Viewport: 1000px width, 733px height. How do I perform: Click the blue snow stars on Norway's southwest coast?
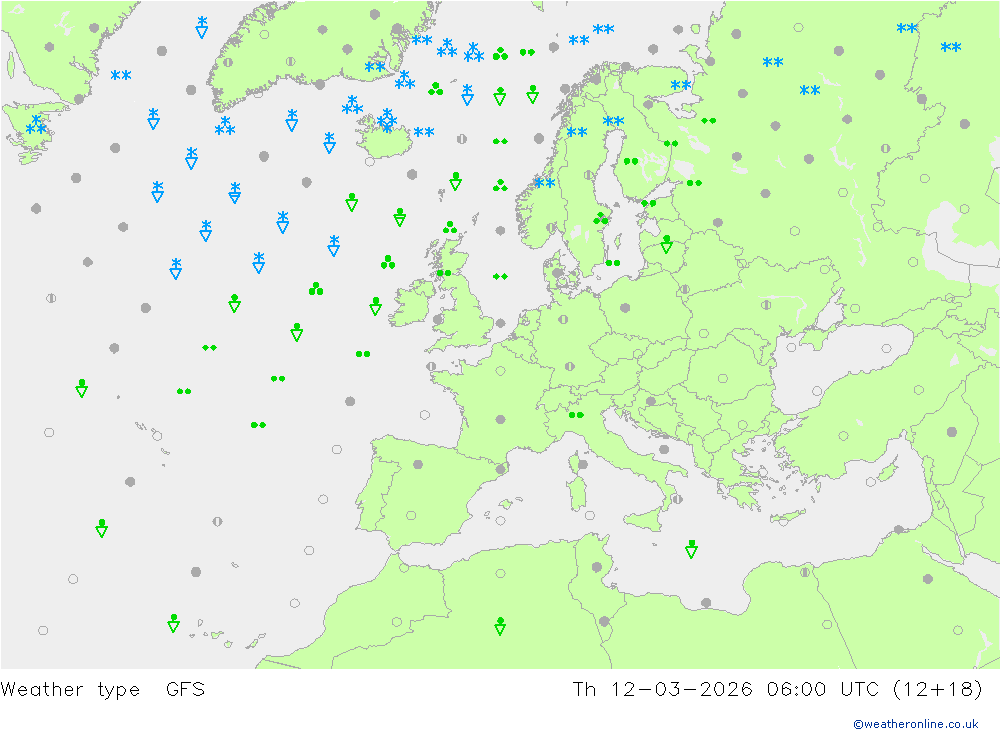point(545,183)
